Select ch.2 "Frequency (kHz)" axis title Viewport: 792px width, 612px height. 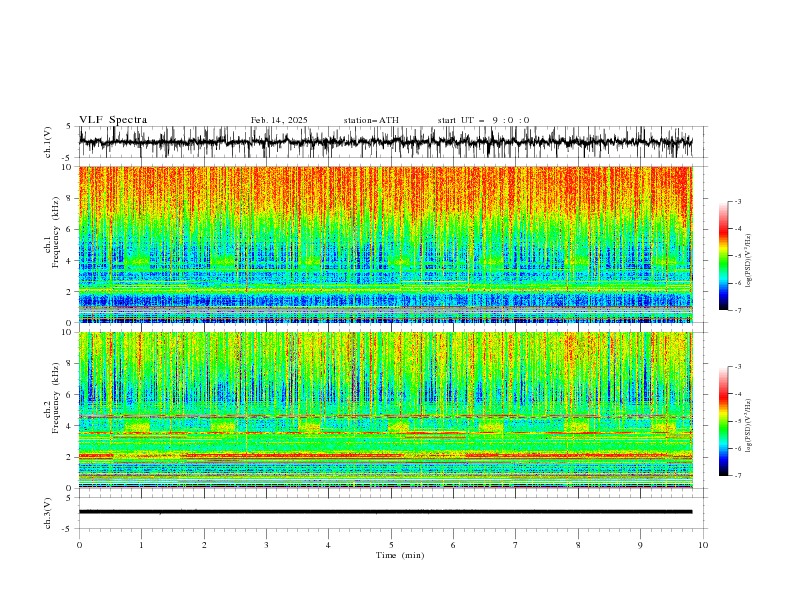coord(56,398)
